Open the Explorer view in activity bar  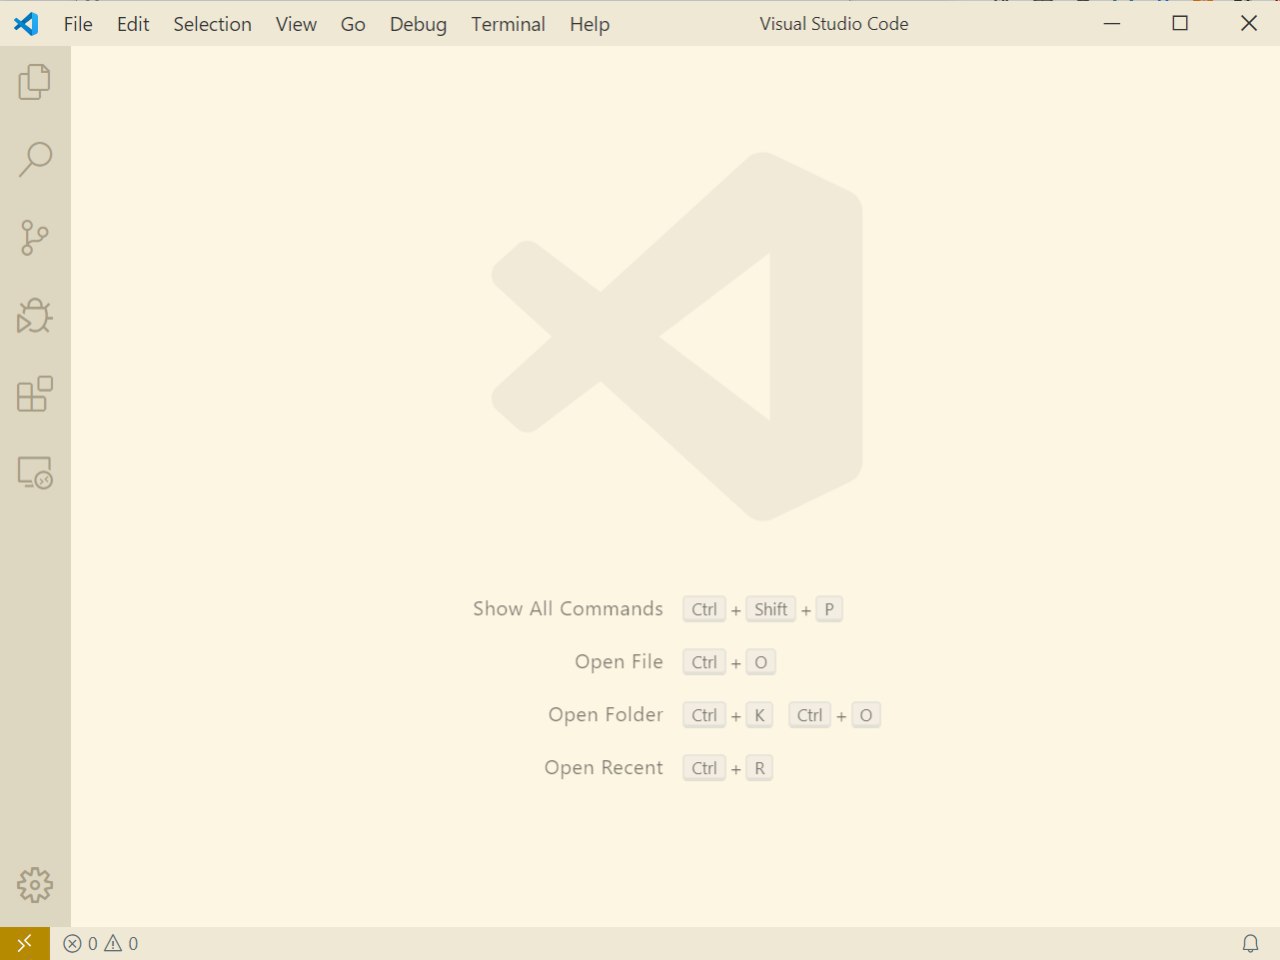(x=35, y=82)
